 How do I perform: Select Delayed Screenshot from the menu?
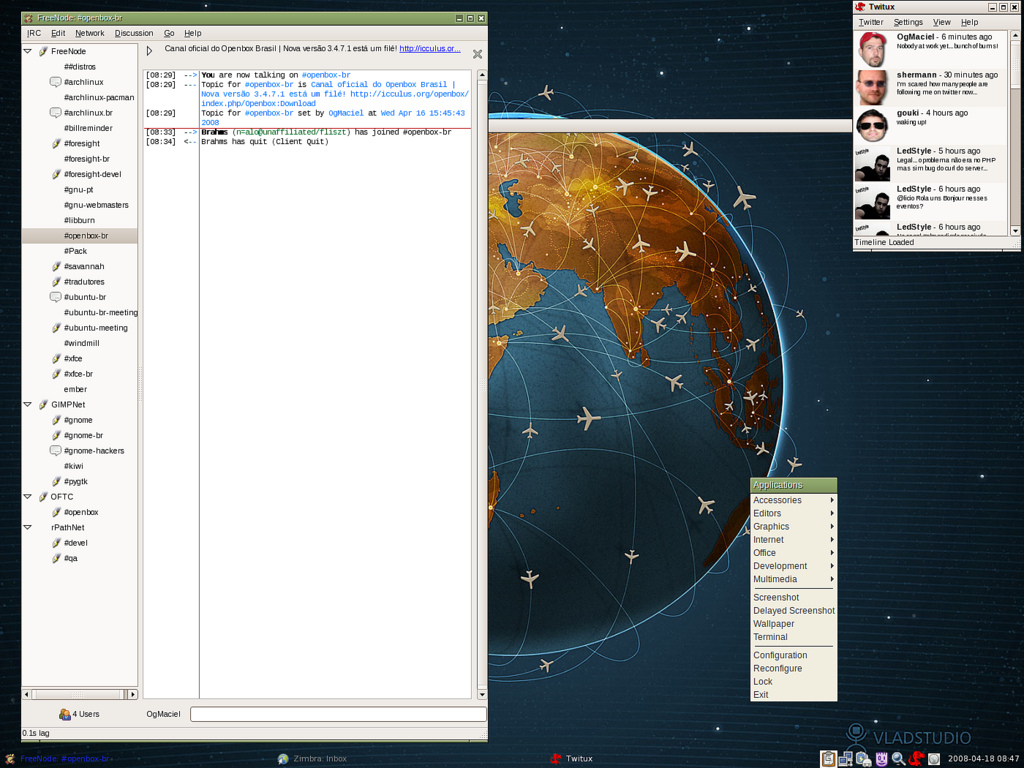pyautogui.click(x=793, y=611)
